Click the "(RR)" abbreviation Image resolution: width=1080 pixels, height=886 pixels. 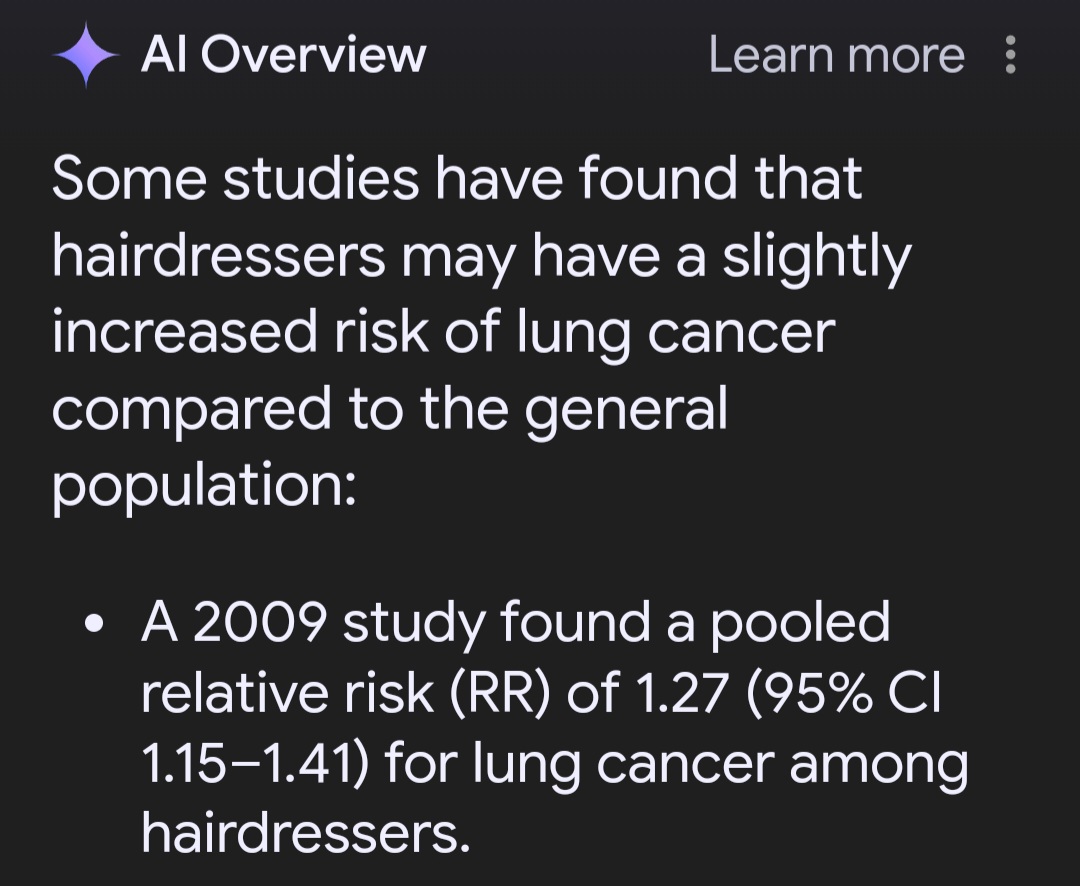[501, 694]
